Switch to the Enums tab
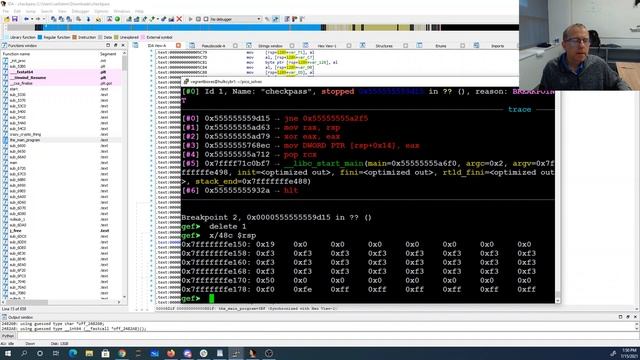Image resolution: width=640 pixels, height=360 pixels. click(441, 46)
